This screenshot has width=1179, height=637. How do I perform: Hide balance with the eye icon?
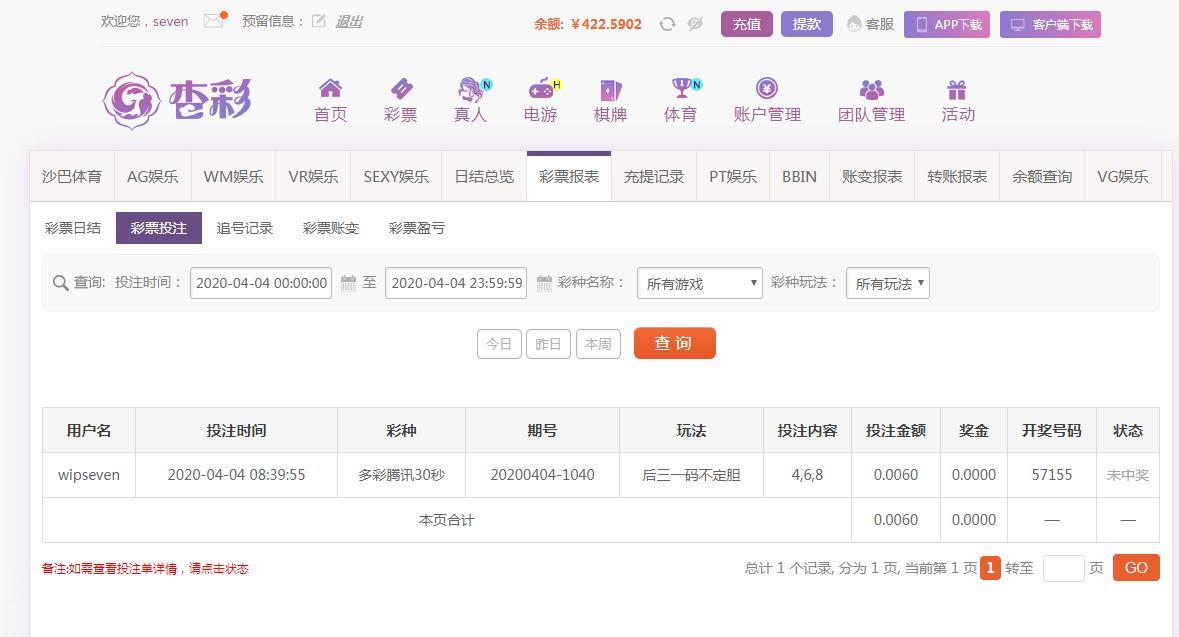click(x=696, y=24)
